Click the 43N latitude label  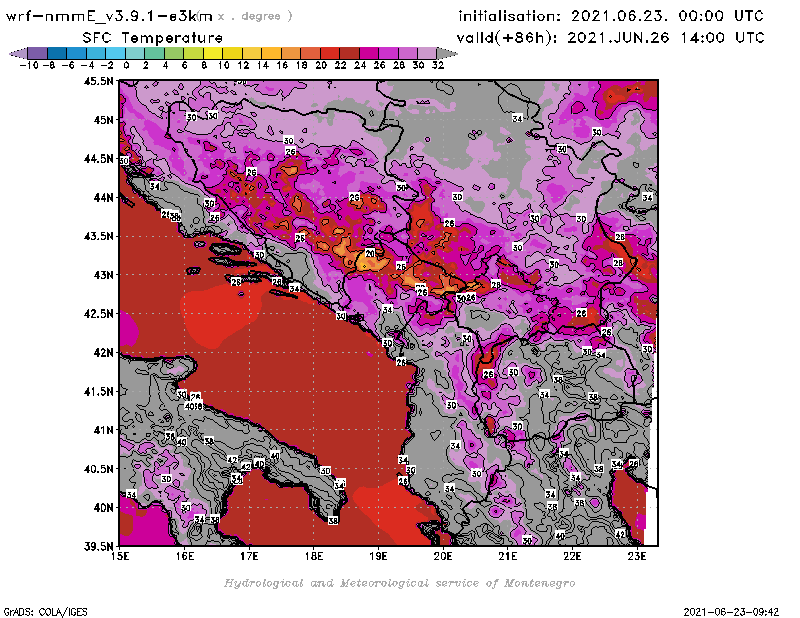103,275
